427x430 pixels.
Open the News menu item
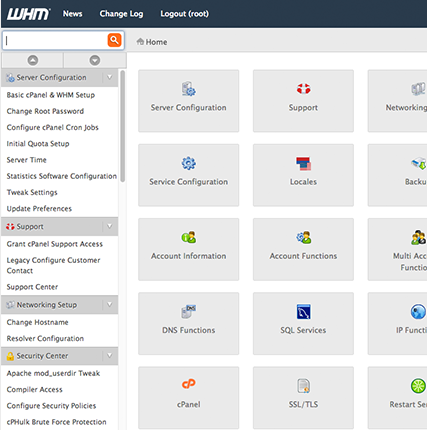click(73, 14)
